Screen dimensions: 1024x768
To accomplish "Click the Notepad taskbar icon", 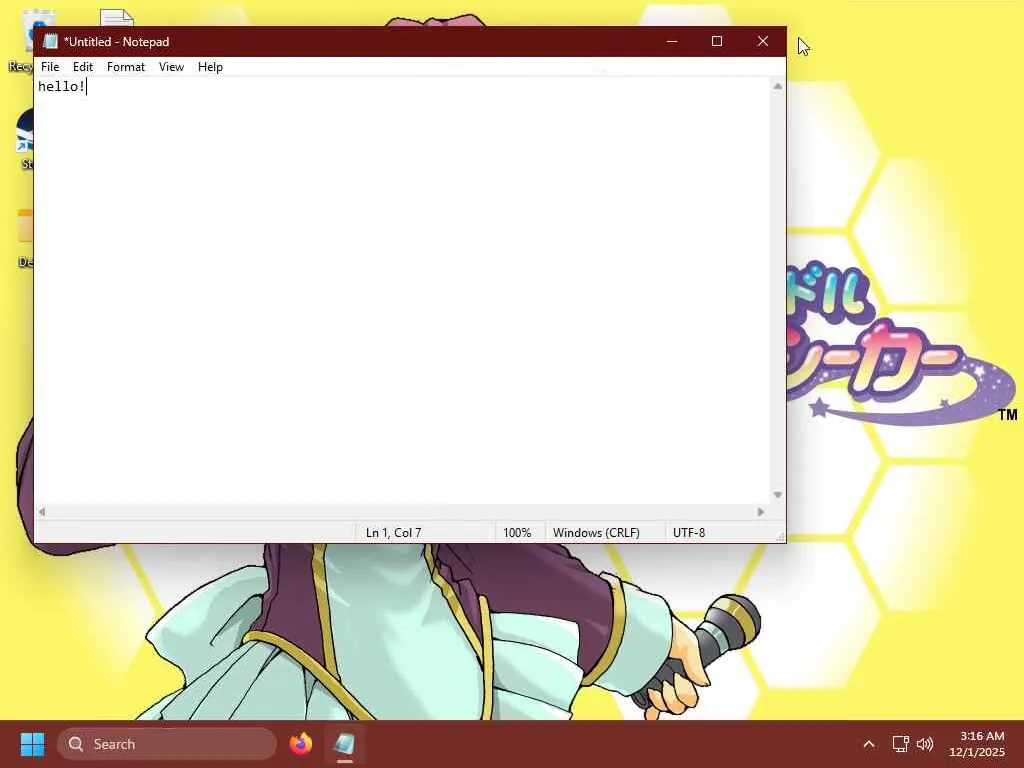I will [x=345, y=744].
